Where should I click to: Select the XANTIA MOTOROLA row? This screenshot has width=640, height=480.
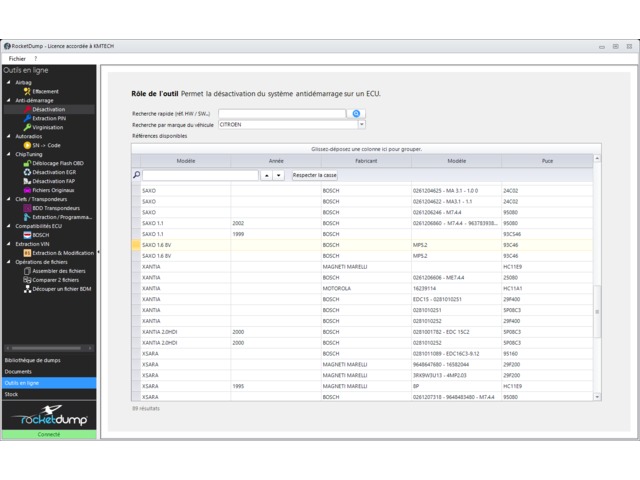362,288
